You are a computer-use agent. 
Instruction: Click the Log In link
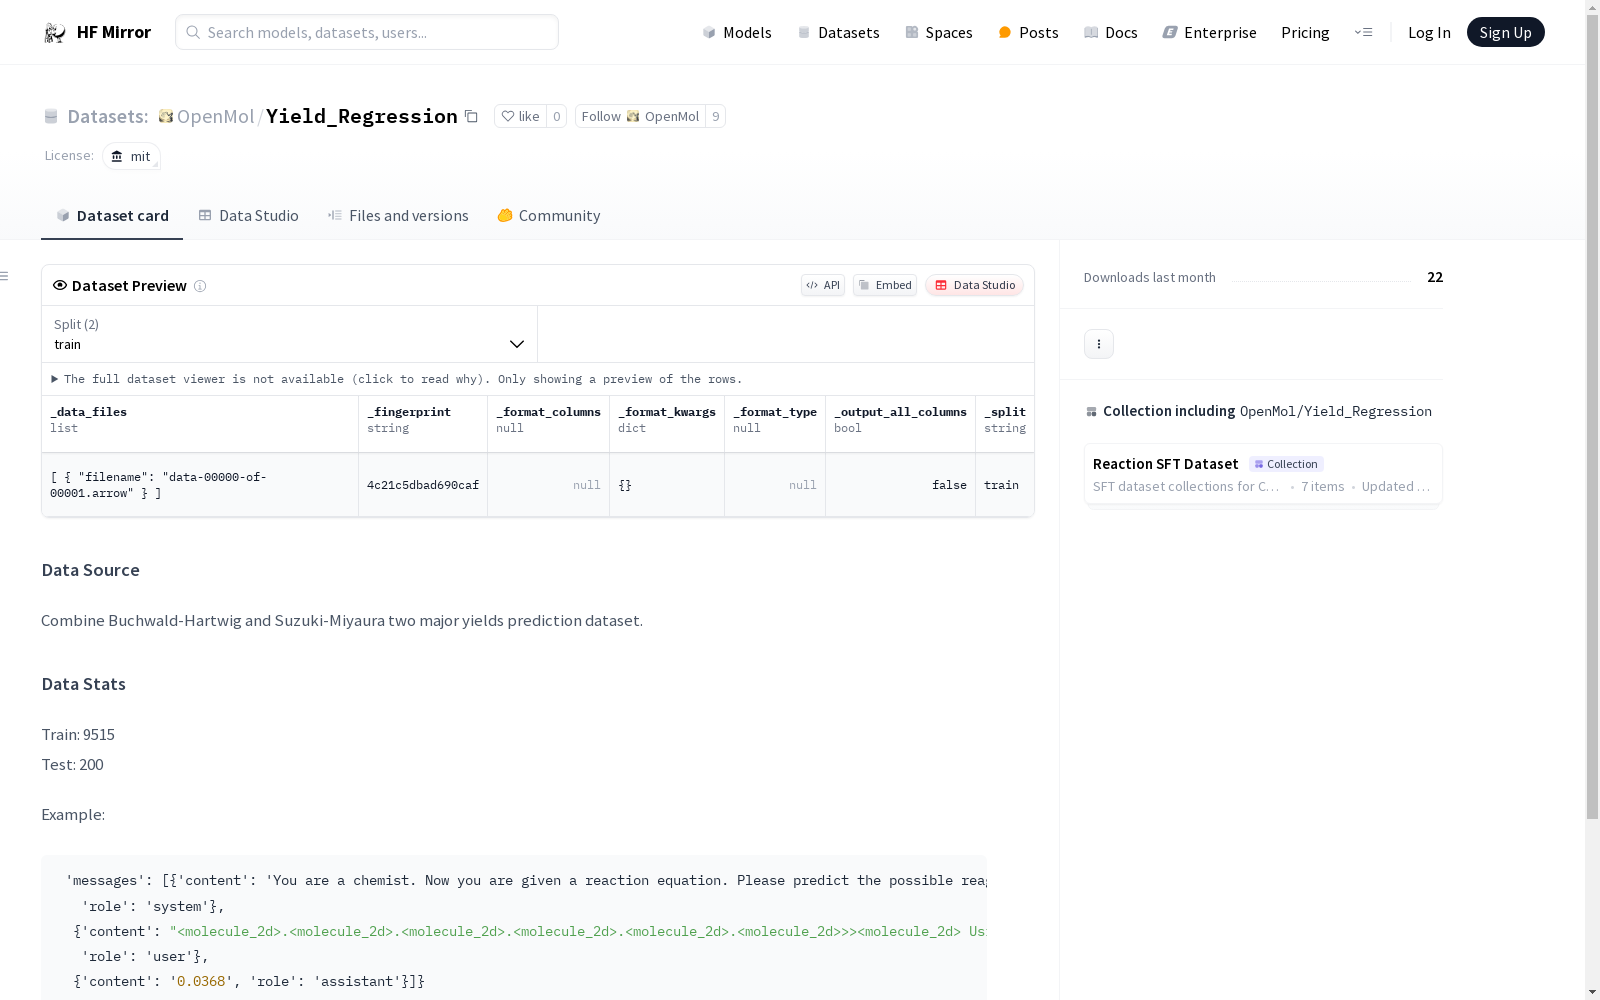coord(1429,32)
